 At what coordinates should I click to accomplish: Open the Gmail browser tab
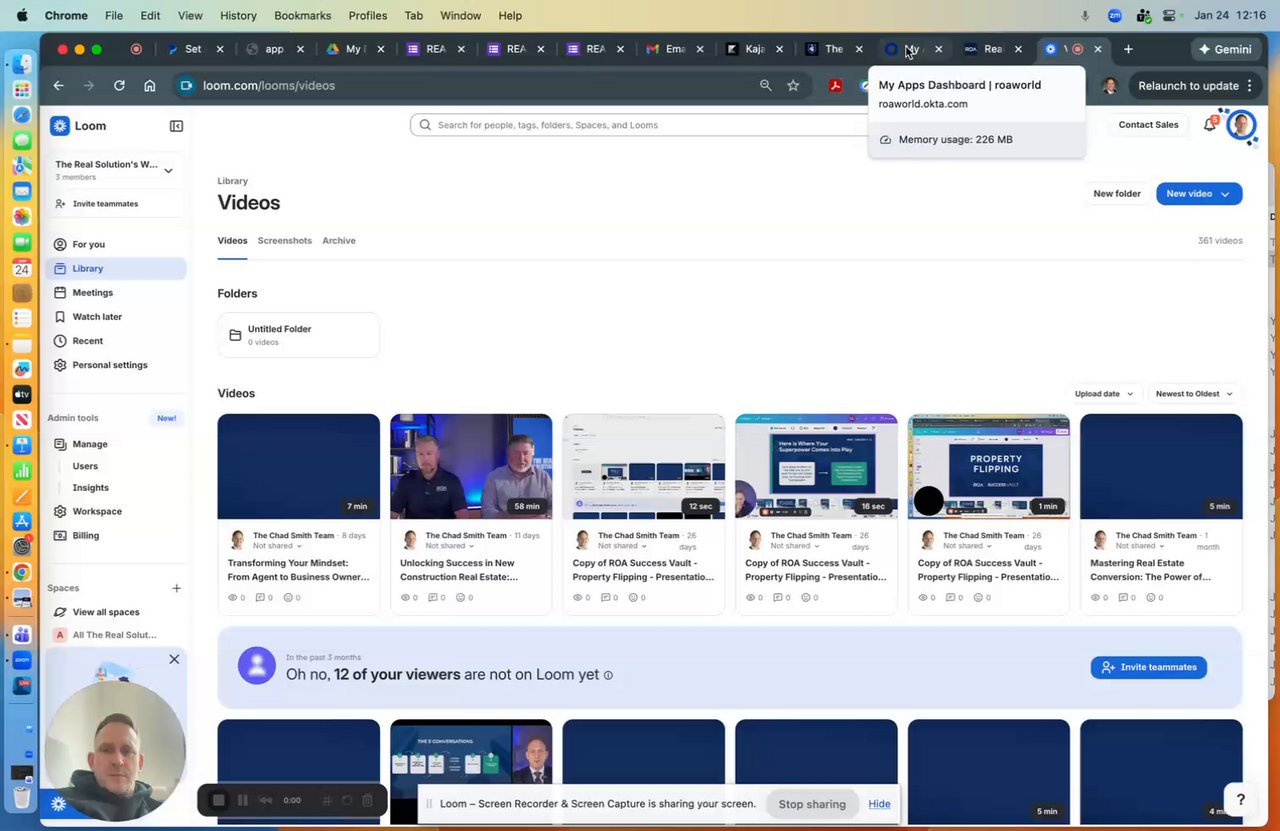[674, 49]
